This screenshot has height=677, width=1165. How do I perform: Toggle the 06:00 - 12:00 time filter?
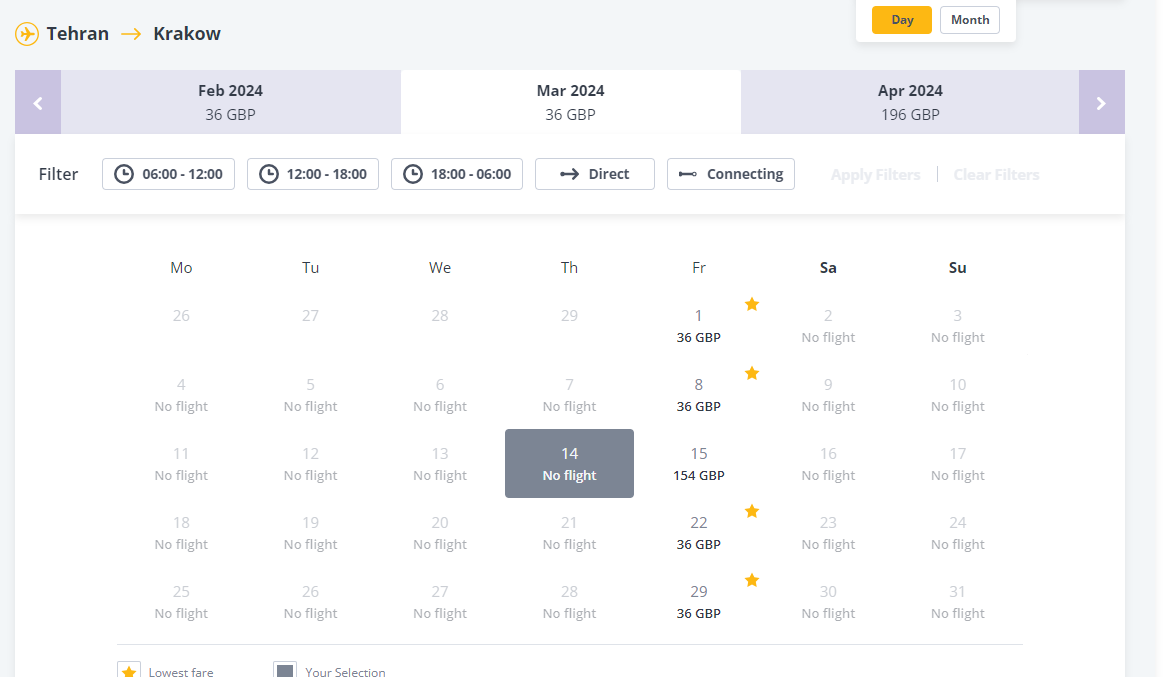[x=169, y=174]
